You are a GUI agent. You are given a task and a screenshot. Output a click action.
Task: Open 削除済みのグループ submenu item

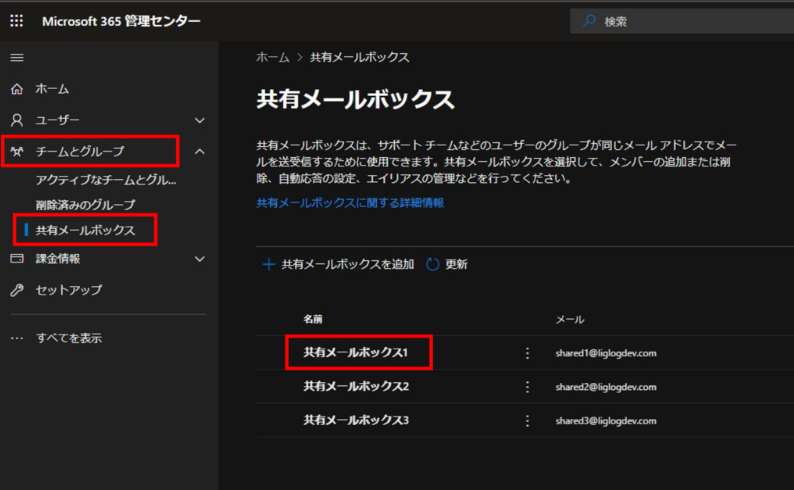[85, 205]
